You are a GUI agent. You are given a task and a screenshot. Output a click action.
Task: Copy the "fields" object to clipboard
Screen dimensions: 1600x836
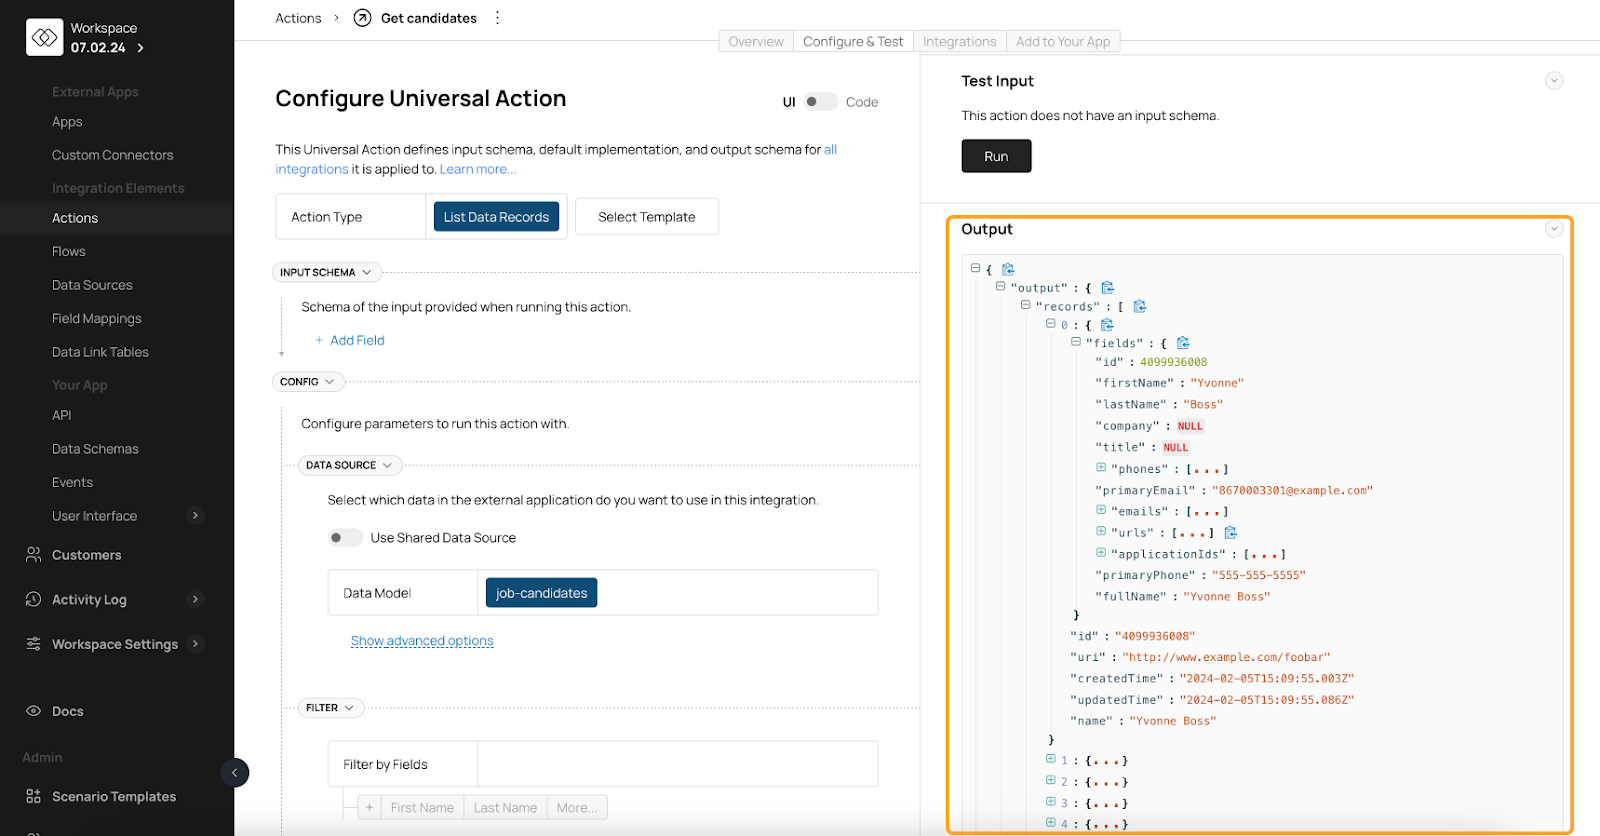[x=1183, y=343]
